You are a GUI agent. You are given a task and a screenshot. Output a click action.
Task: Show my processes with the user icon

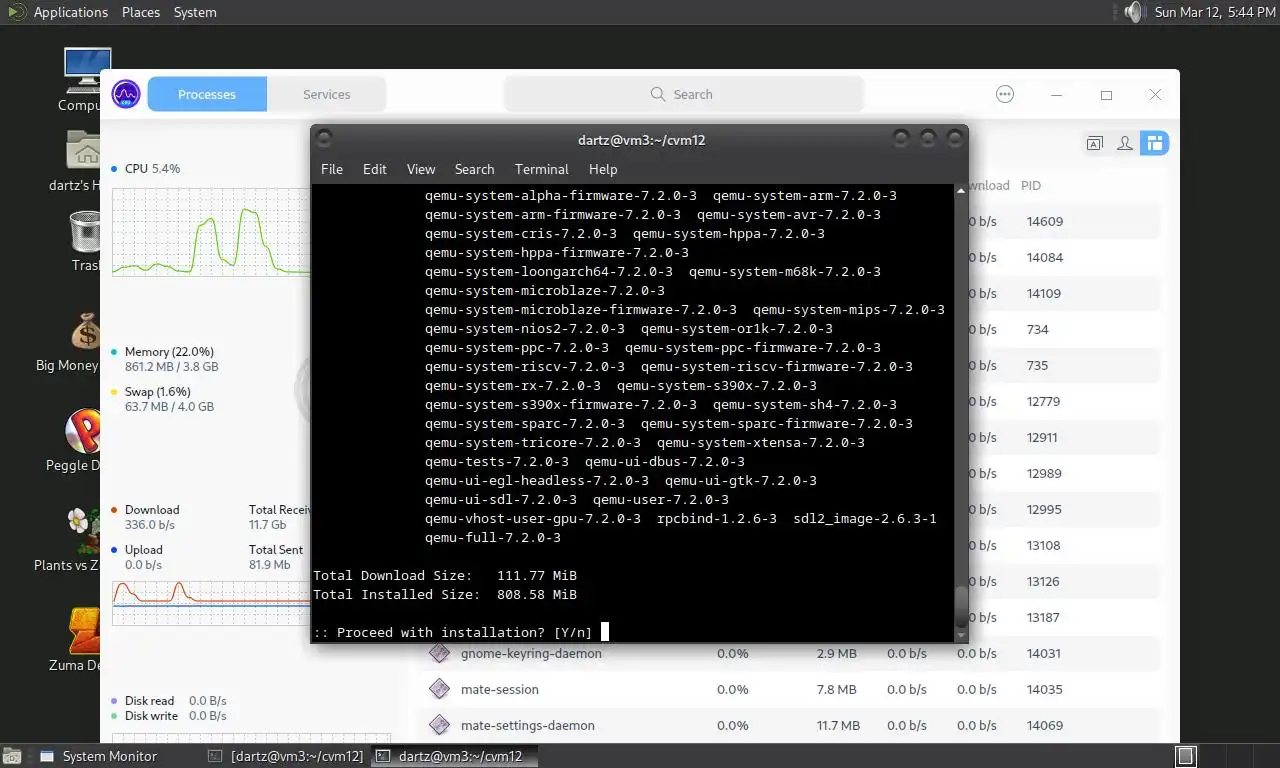(x=1125, y=143)
